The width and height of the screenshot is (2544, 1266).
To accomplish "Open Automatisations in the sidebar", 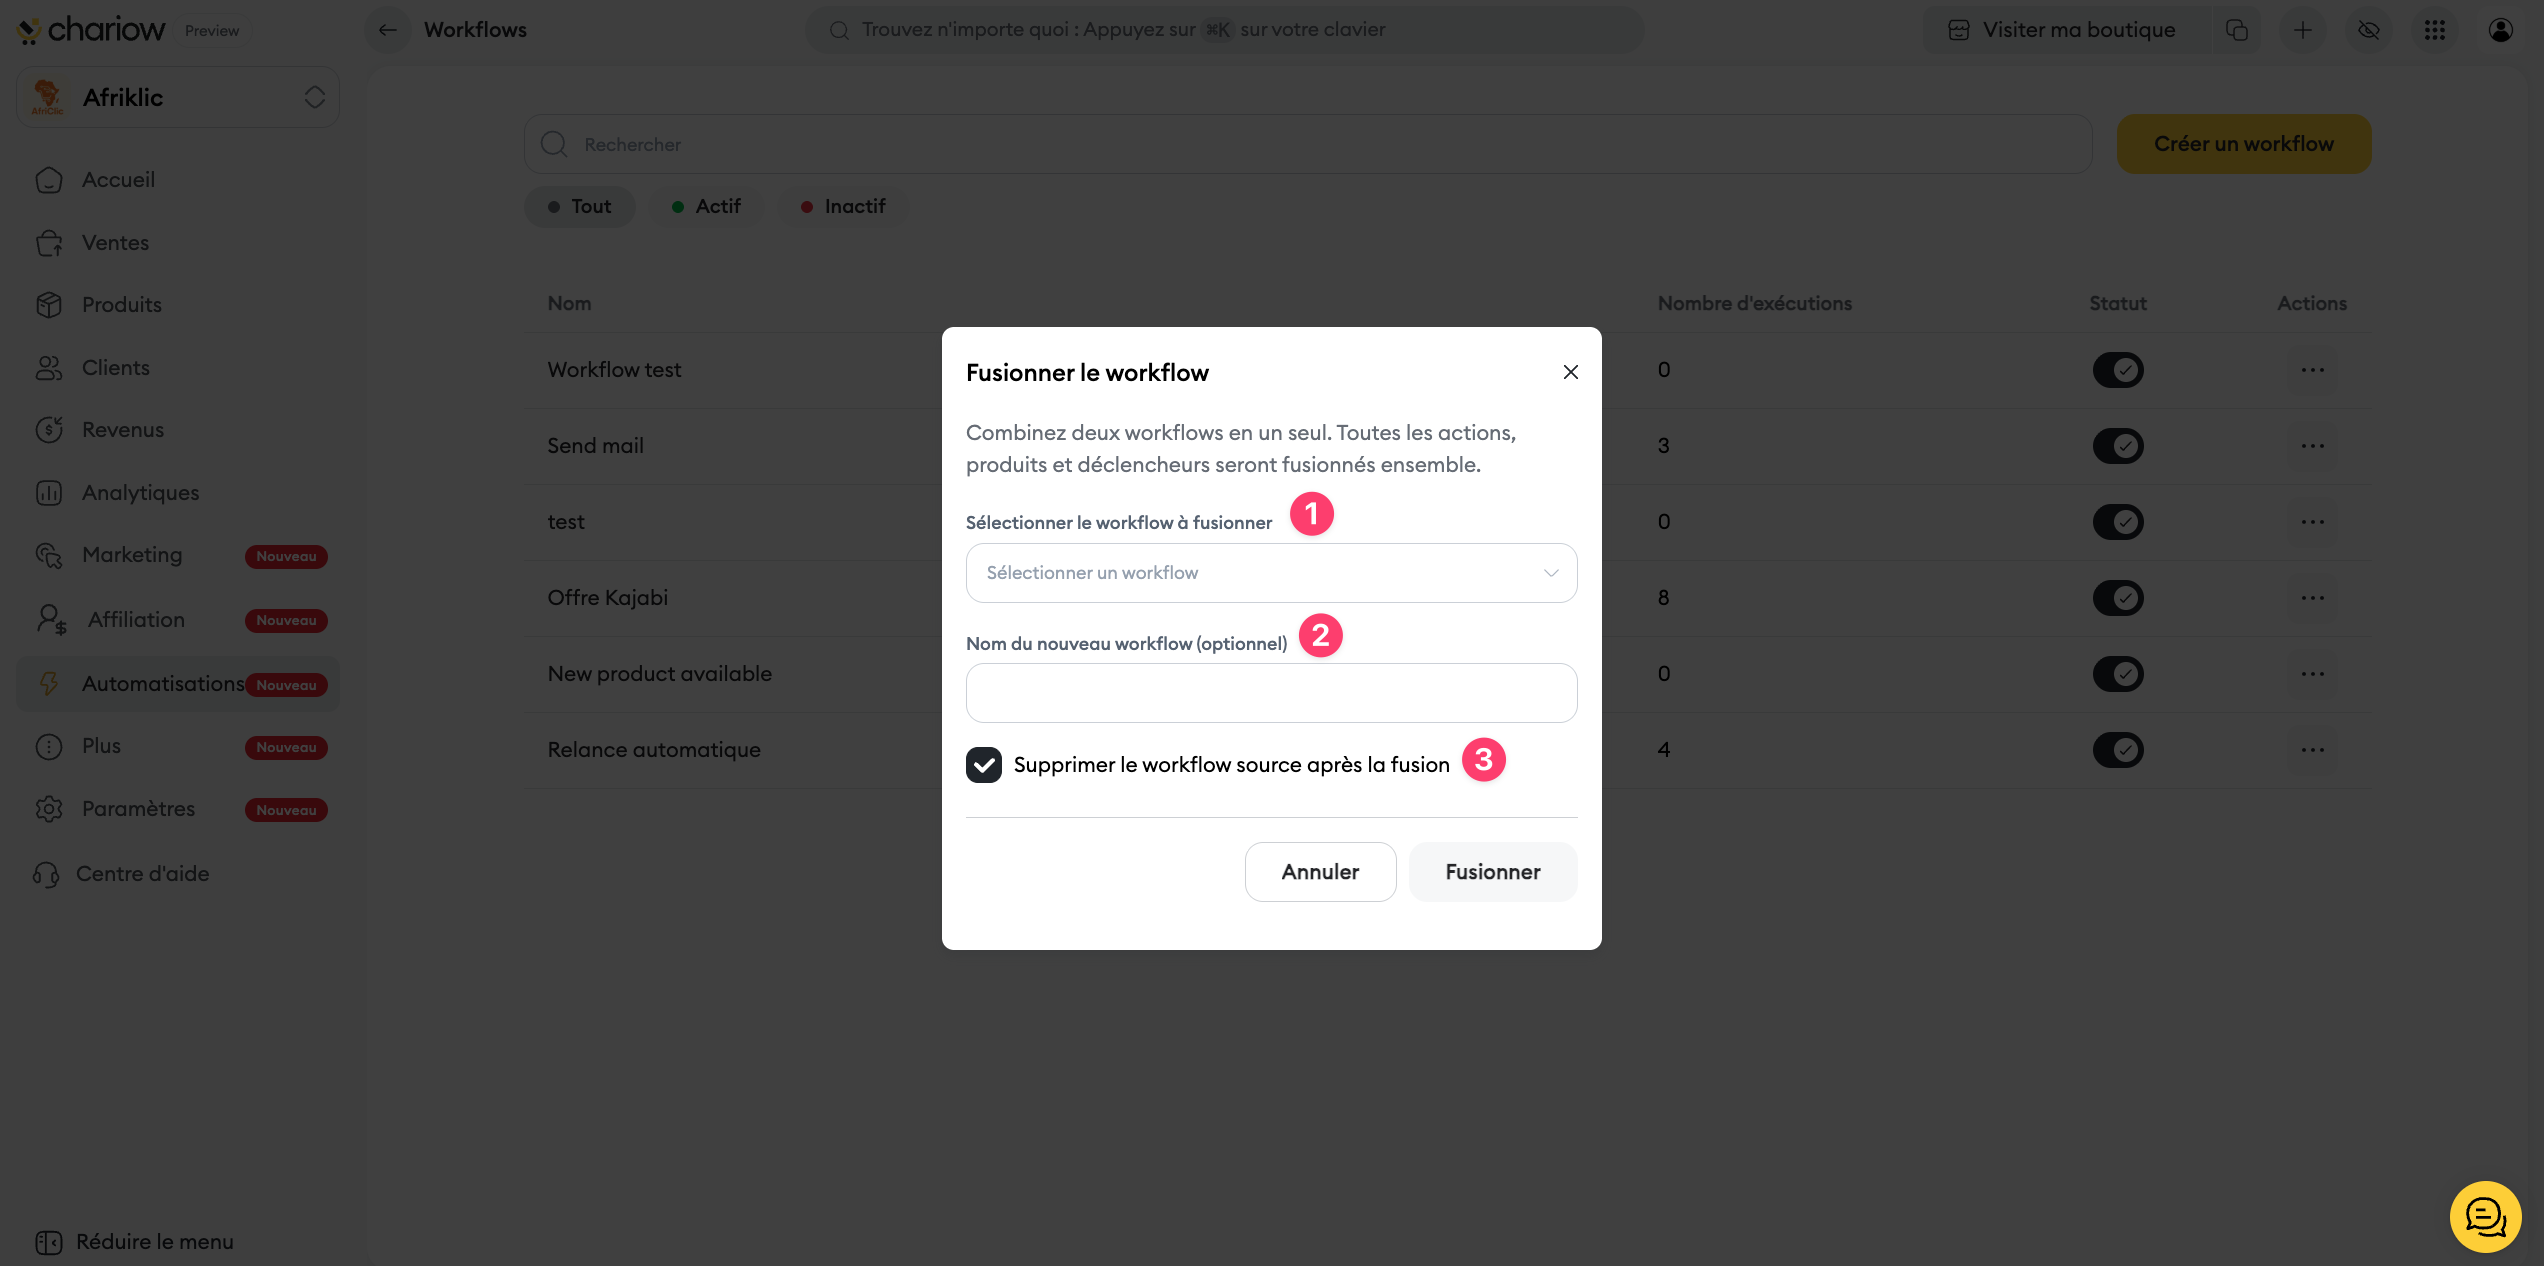I will click(x=163, y=684).
